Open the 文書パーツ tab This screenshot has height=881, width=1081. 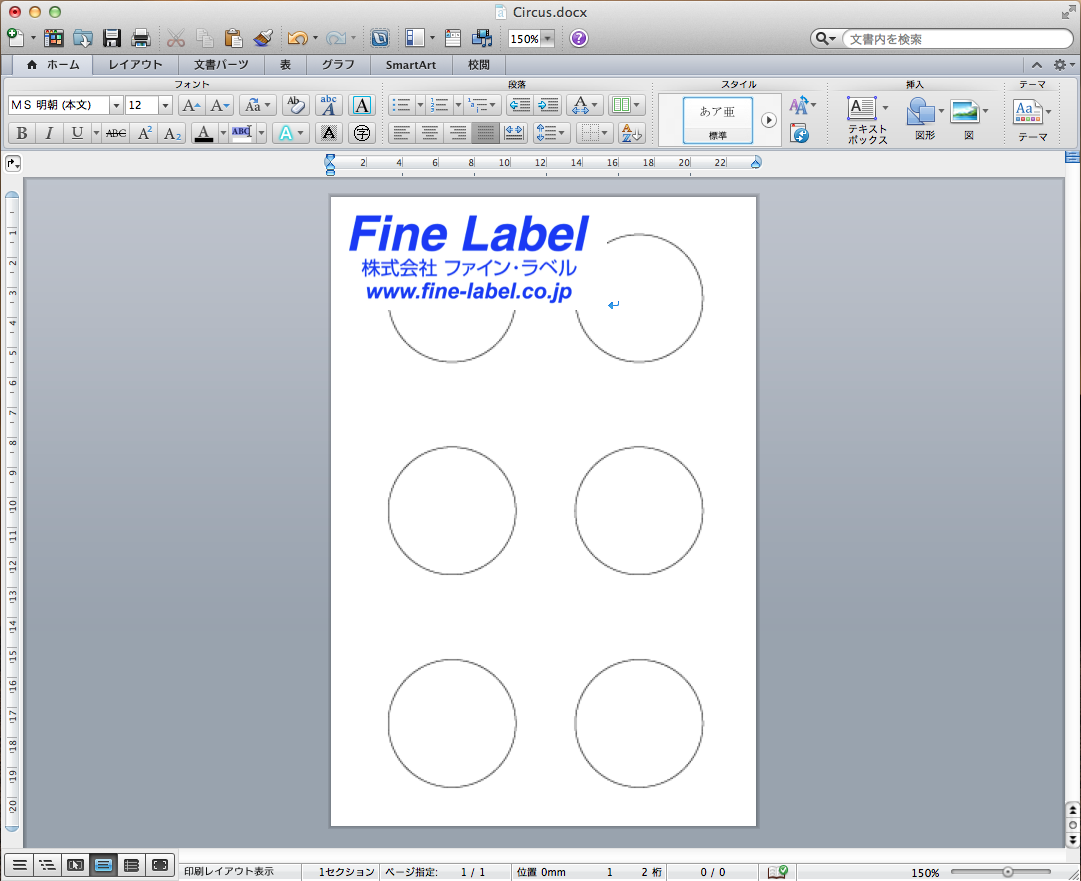coord(221,65)
